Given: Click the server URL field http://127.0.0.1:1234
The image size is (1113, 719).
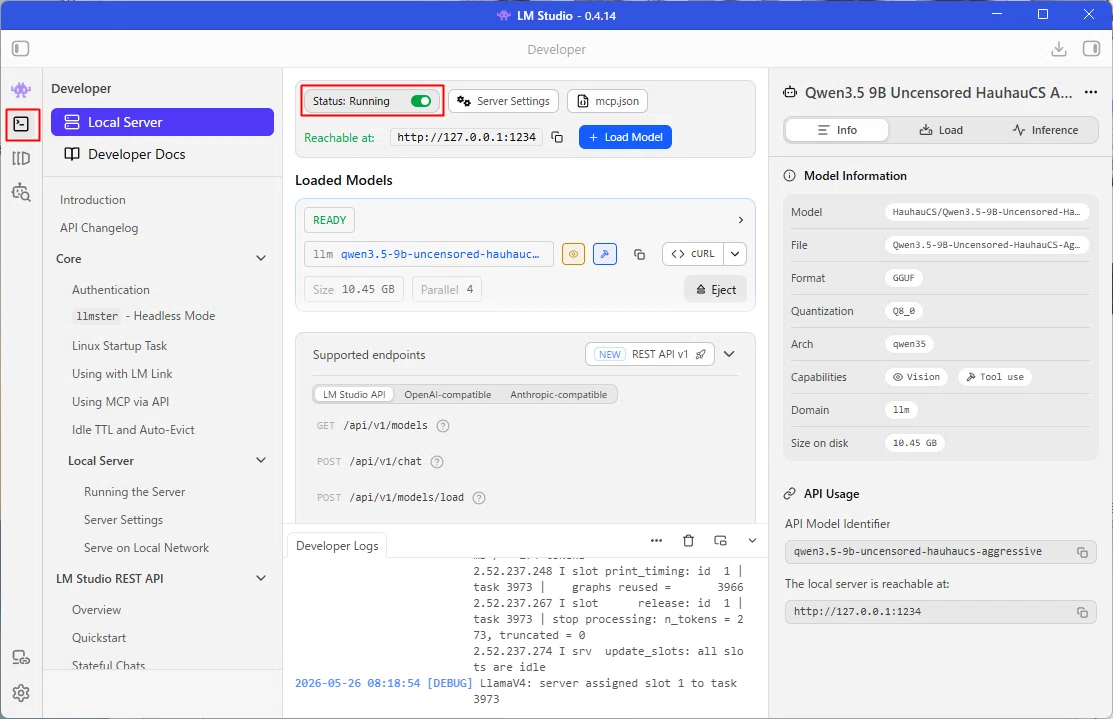Looking at the screenshot, I should pos(466,137).
